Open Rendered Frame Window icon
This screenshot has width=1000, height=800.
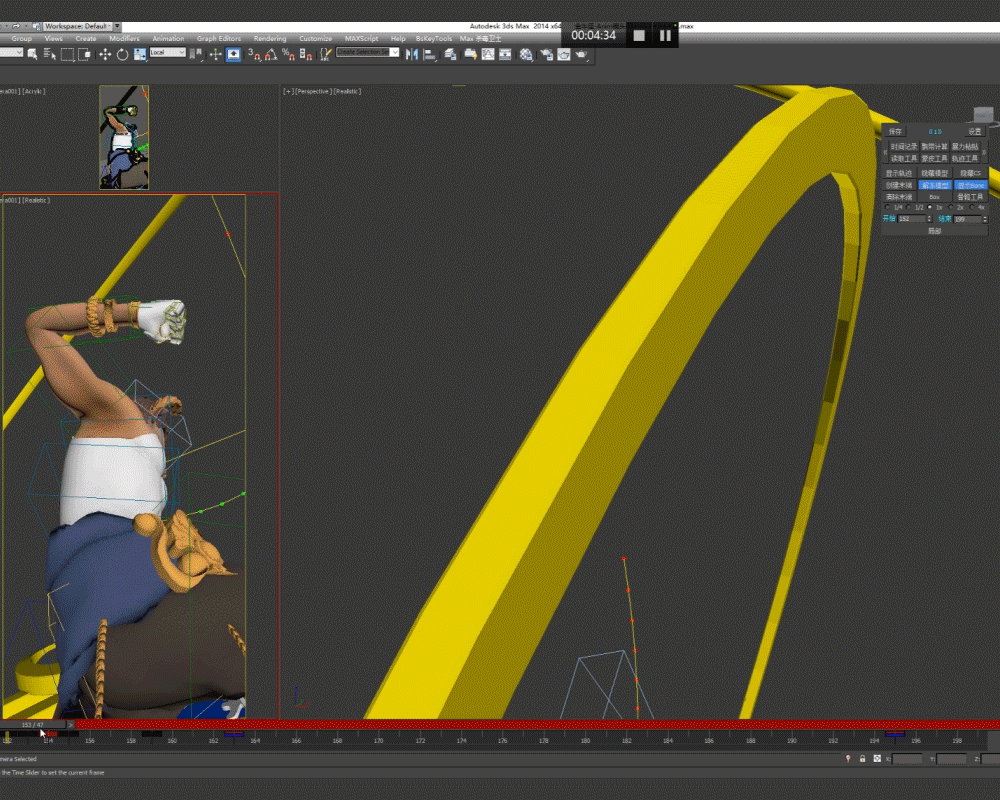point(564,54)
